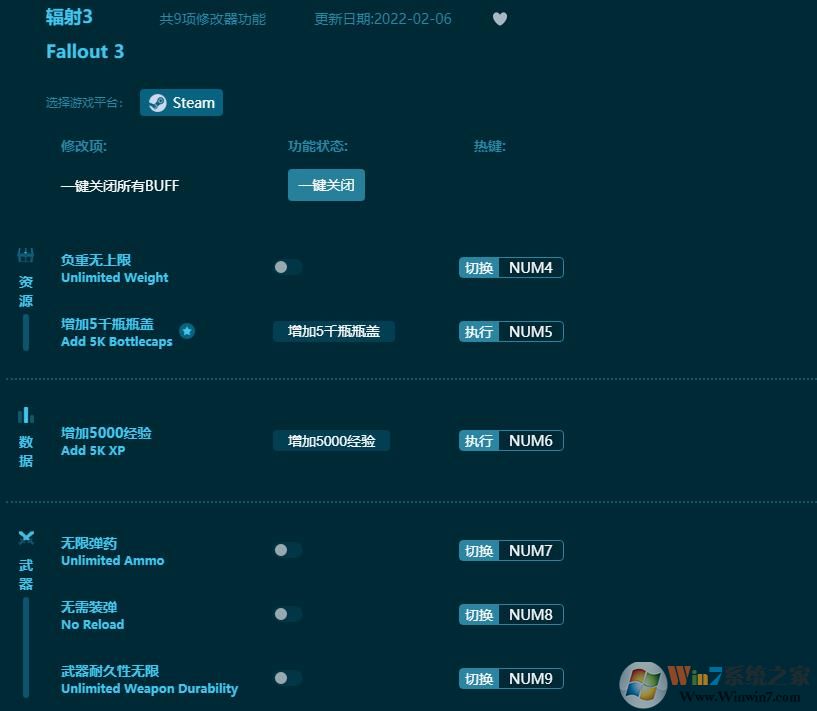The height and width of the screenshot is (711, 817).
Task: Click the 增加5000经验 action button
Action: pos(331,441)
